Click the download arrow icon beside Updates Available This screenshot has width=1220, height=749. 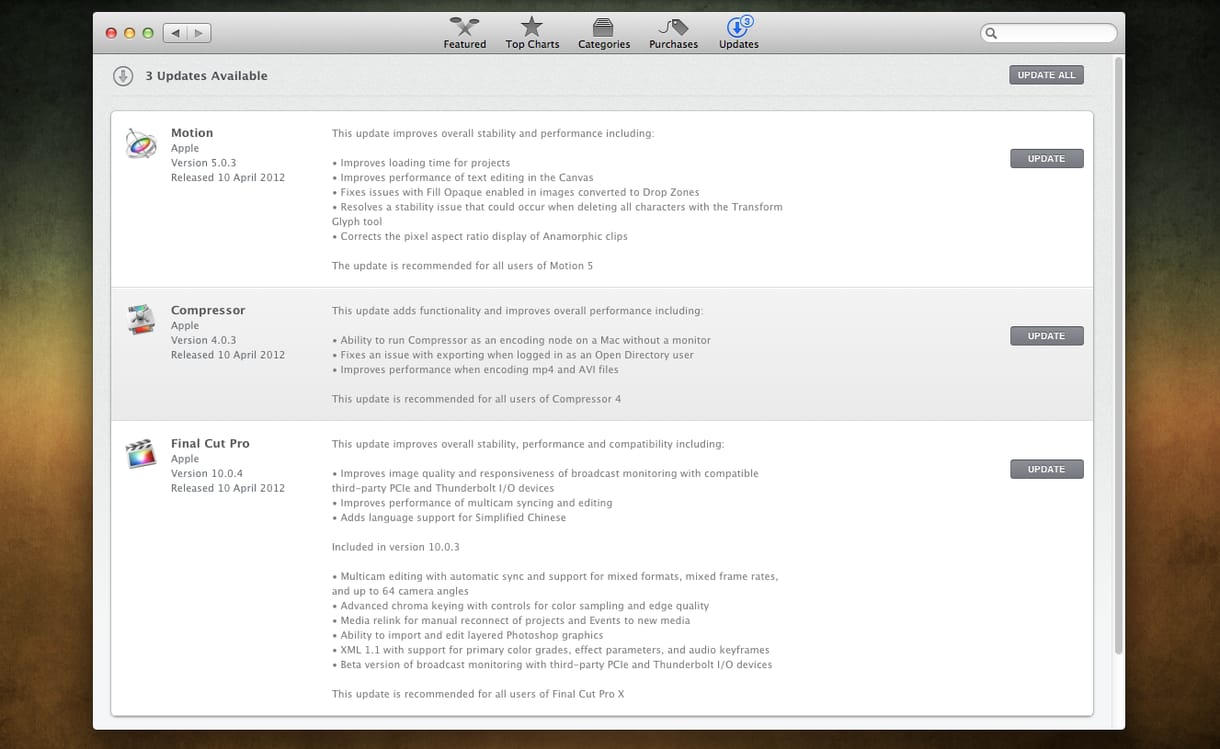click(123, 76)
